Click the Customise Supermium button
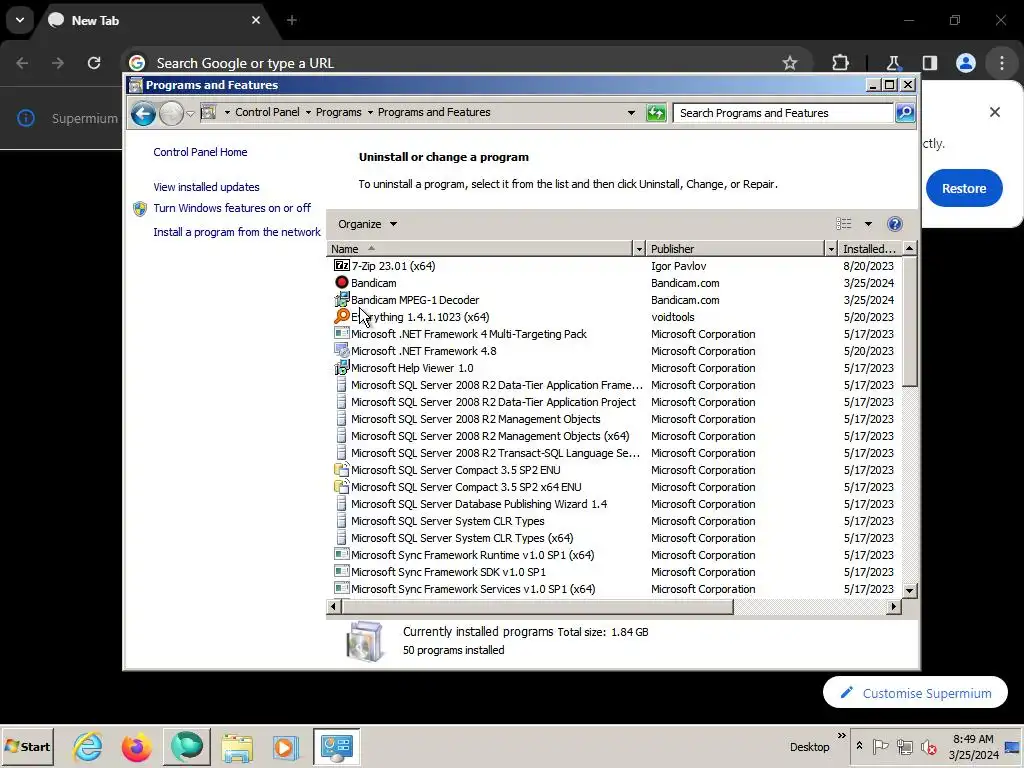Image resolution: width=1024 pixels, height=768 pixels. pyautogui.click(x=915, y=693)
